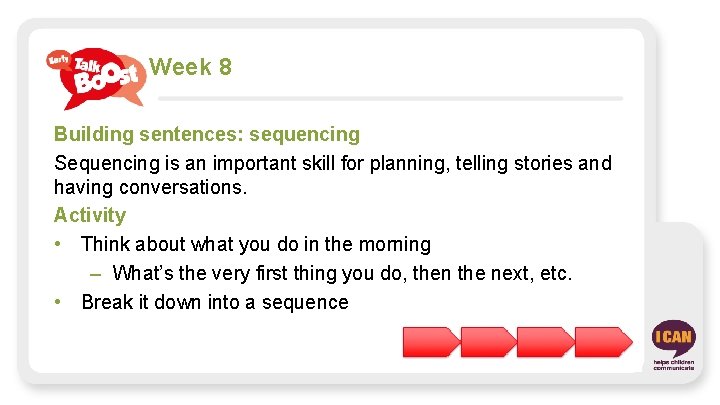Click the 'Building sentences: sequencing' heading

tap(207, 134)
